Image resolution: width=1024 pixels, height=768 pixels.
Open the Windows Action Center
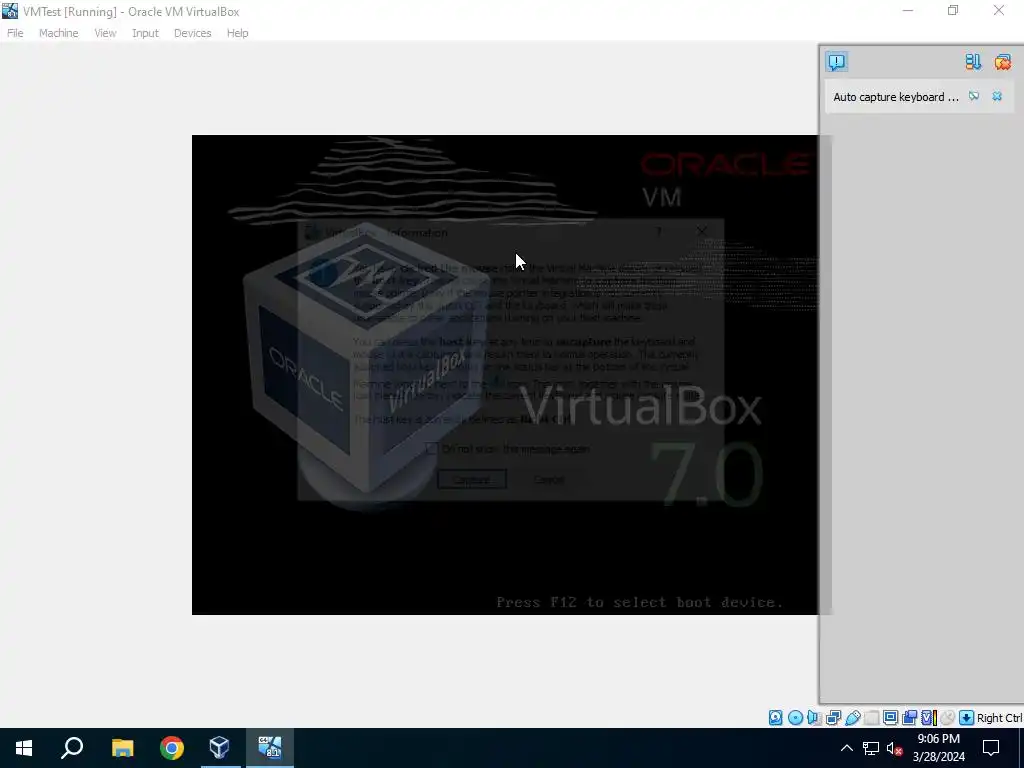991,748
